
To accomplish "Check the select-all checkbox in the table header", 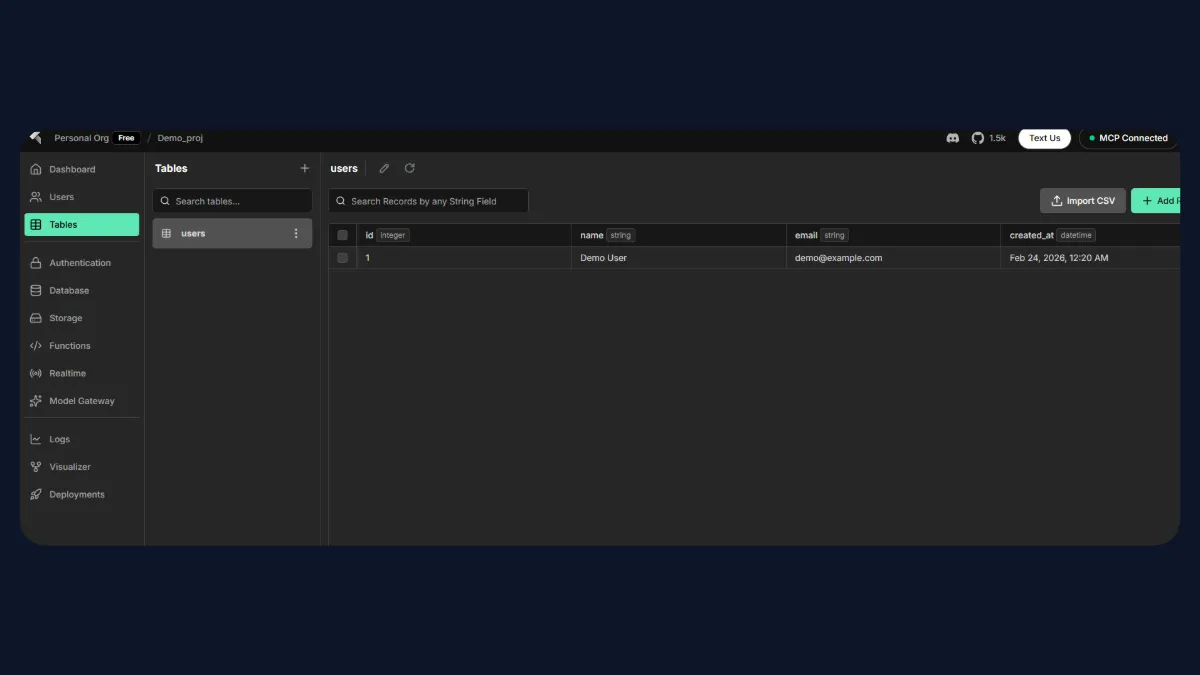I will (x=342, y=234).
